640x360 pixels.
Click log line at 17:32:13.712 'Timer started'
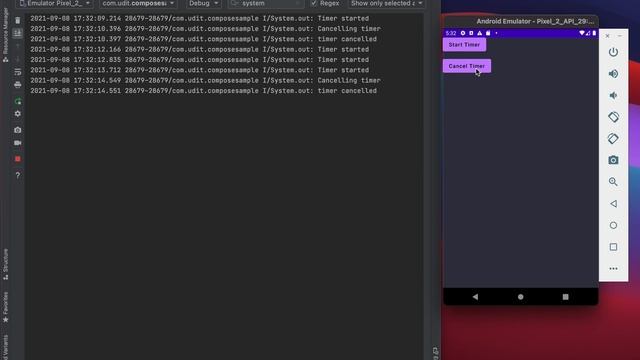(200, 70)
